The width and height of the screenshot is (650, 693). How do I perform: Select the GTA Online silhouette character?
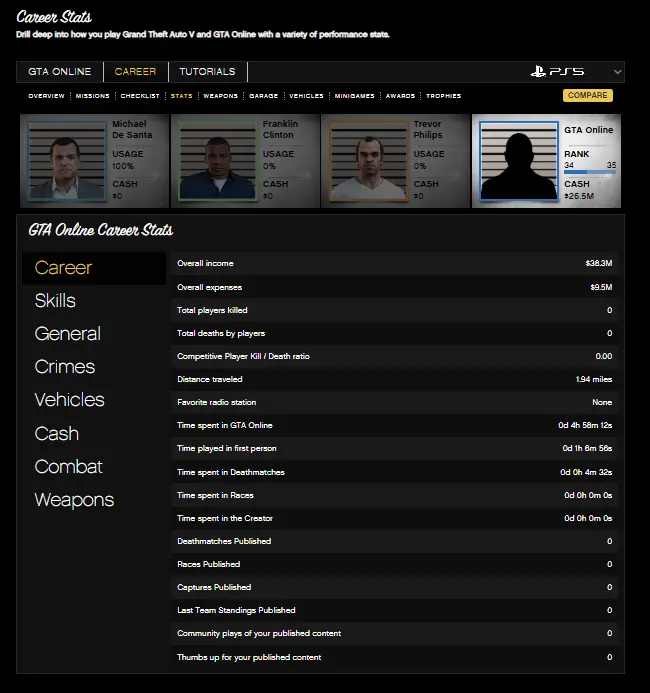point(518,162)
